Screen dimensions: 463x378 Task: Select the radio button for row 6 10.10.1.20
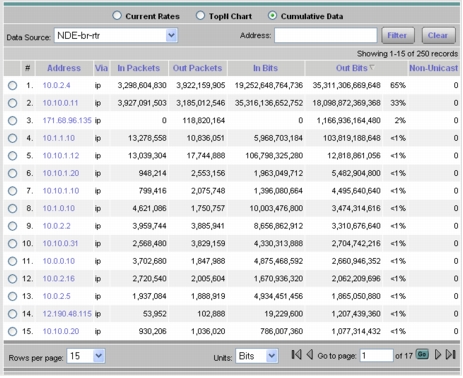tap(12, 173)
